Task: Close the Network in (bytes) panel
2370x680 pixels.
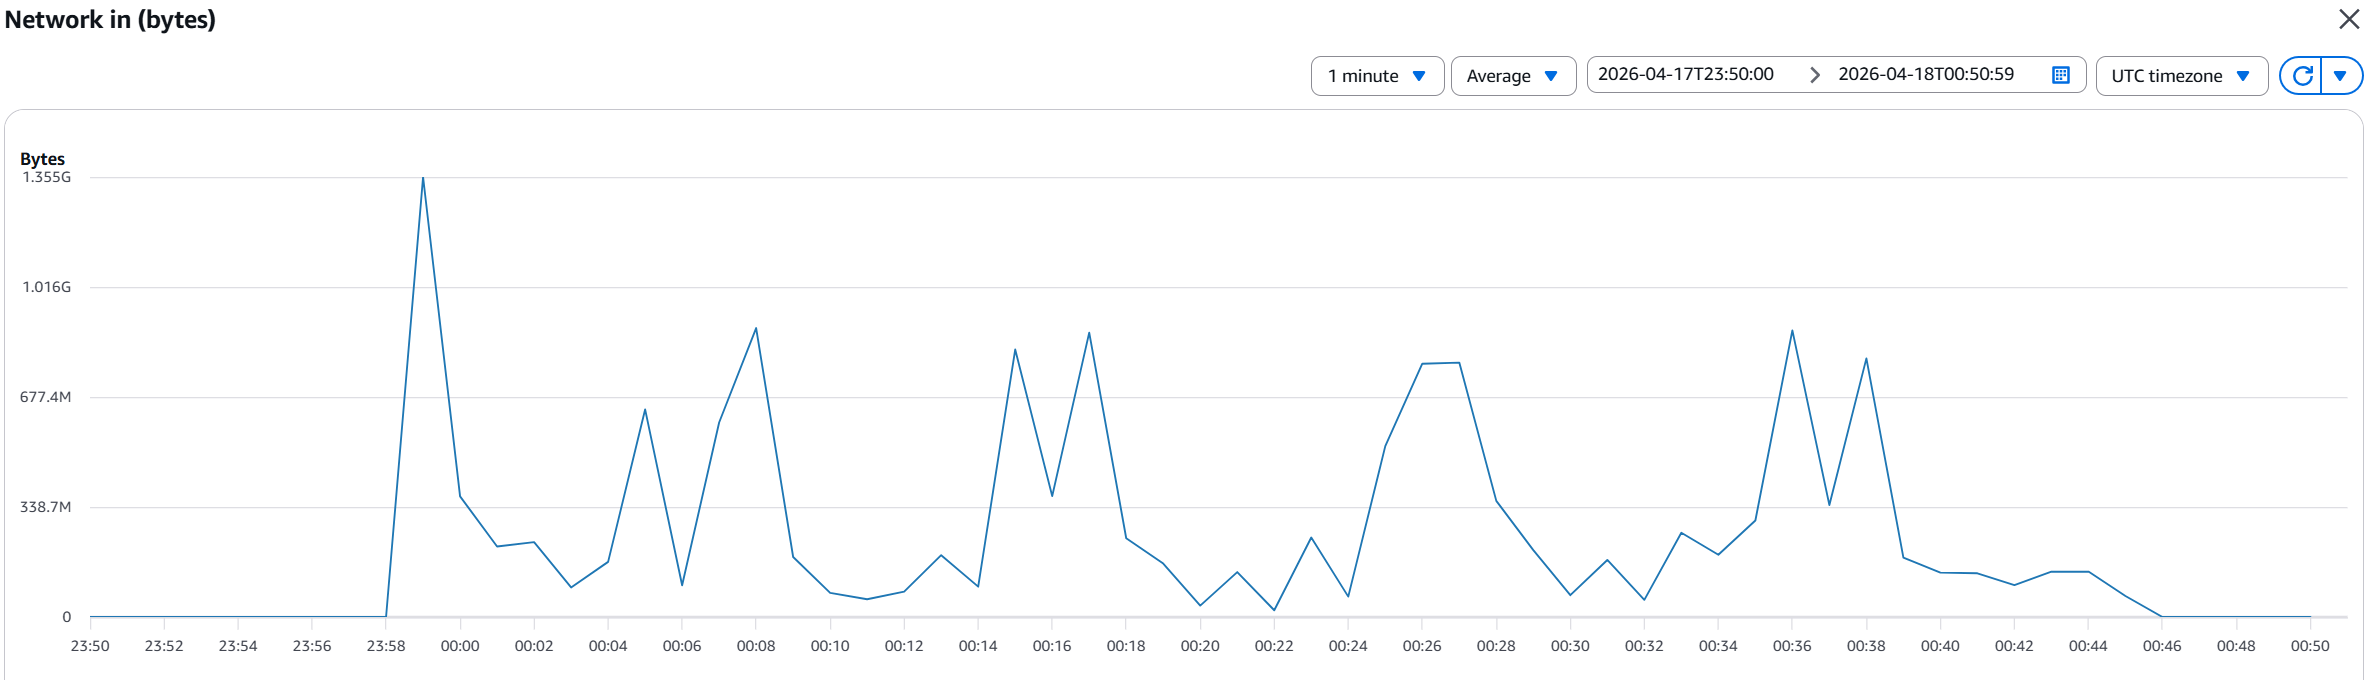Action: pos(2349,19)
